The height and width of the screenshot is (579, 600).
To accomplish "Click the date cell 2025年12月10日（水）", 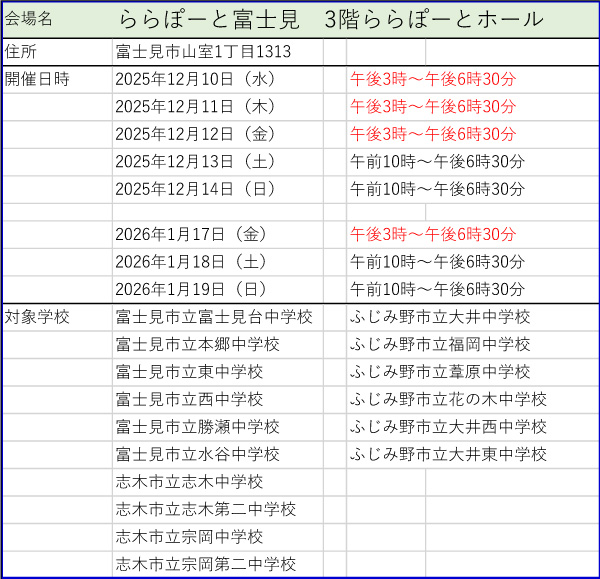I will [x=196, y=79].
